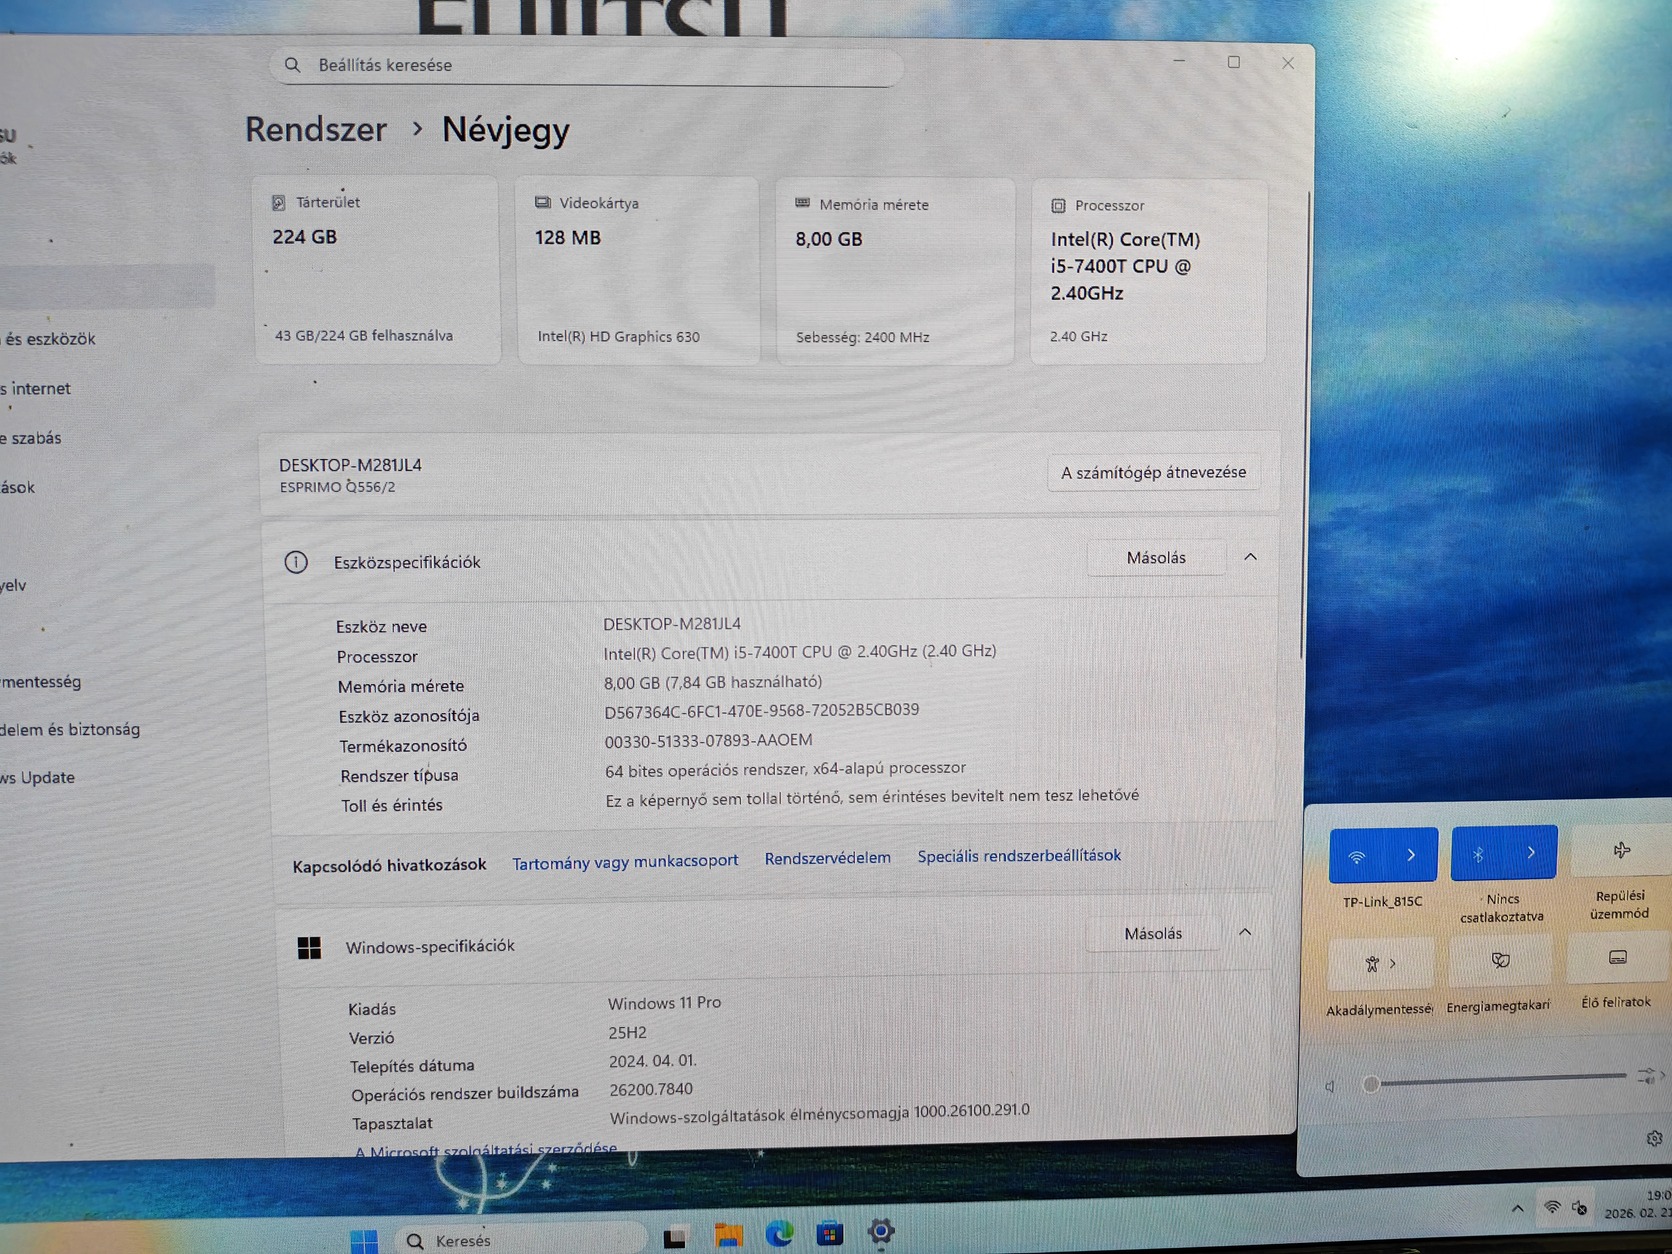
Task: Click the 8,00 GB (7,84 GB használható) value
Action: [713, 682]
